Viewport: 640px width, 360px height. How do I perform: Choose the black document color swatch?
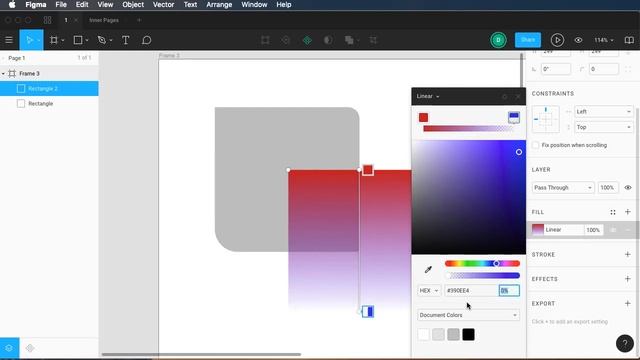tap(468, 335)
